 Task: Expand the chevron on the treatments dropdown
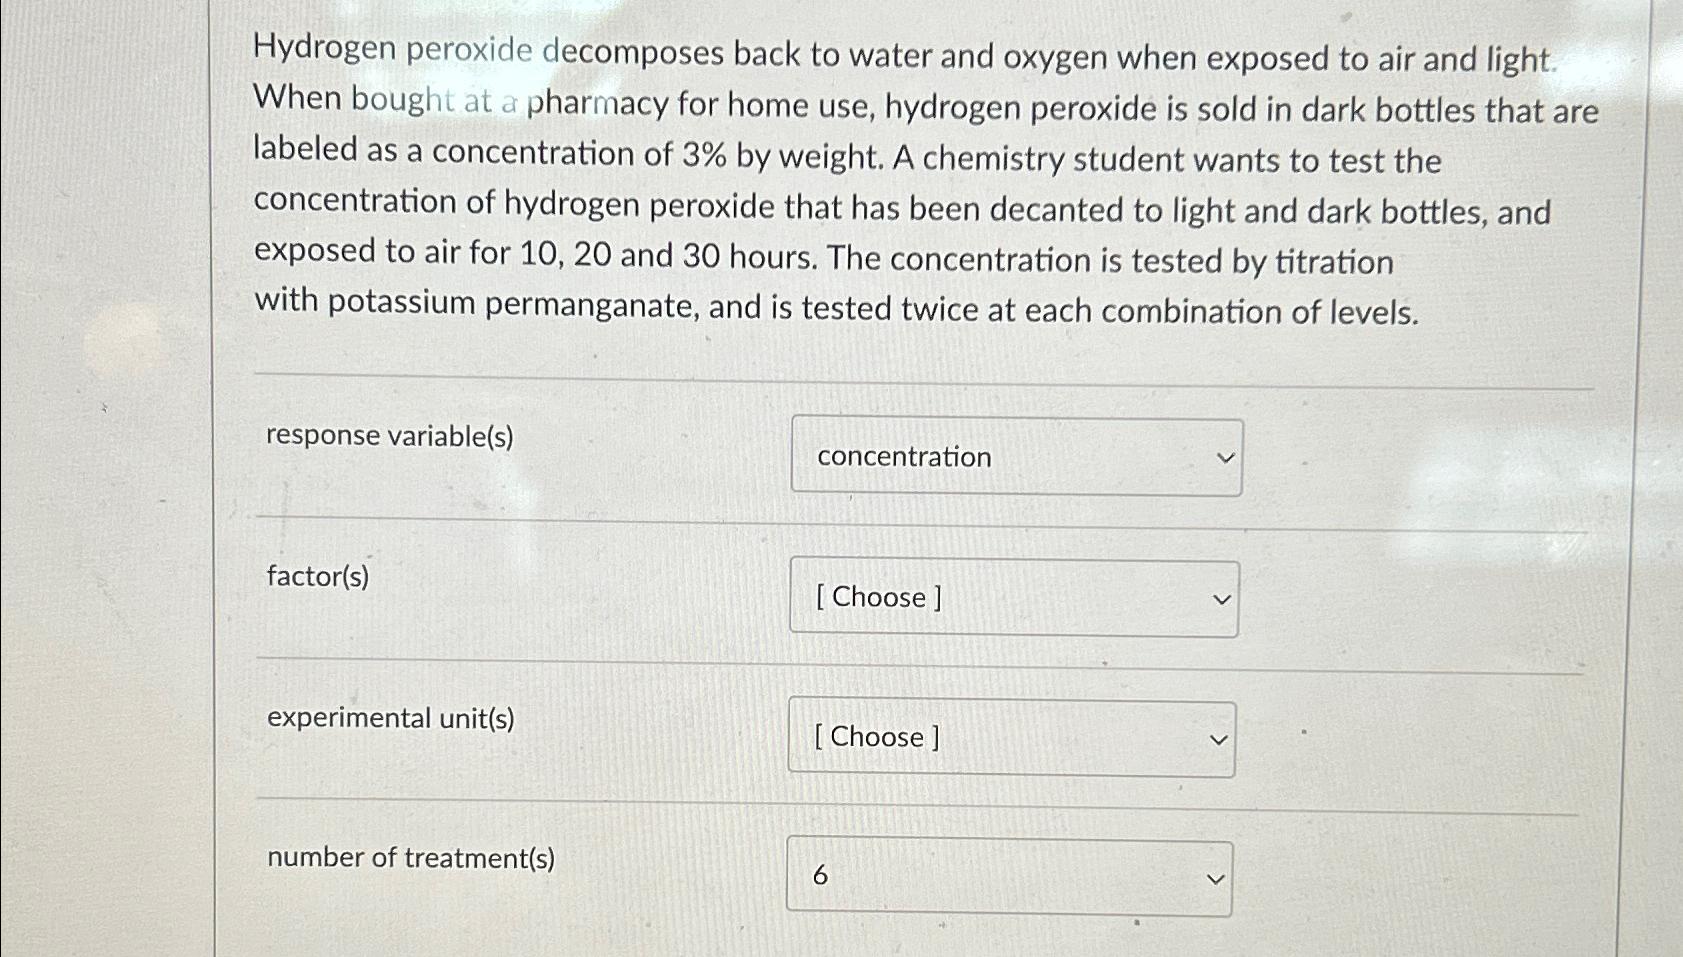click(x=1214, y=879)
